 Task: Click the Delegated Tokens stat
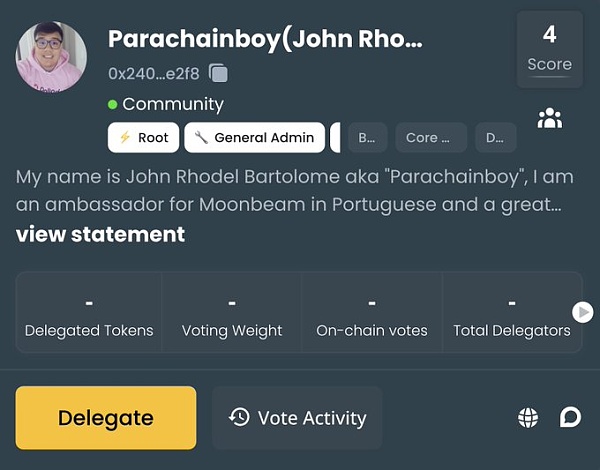(x=89, y=314)
